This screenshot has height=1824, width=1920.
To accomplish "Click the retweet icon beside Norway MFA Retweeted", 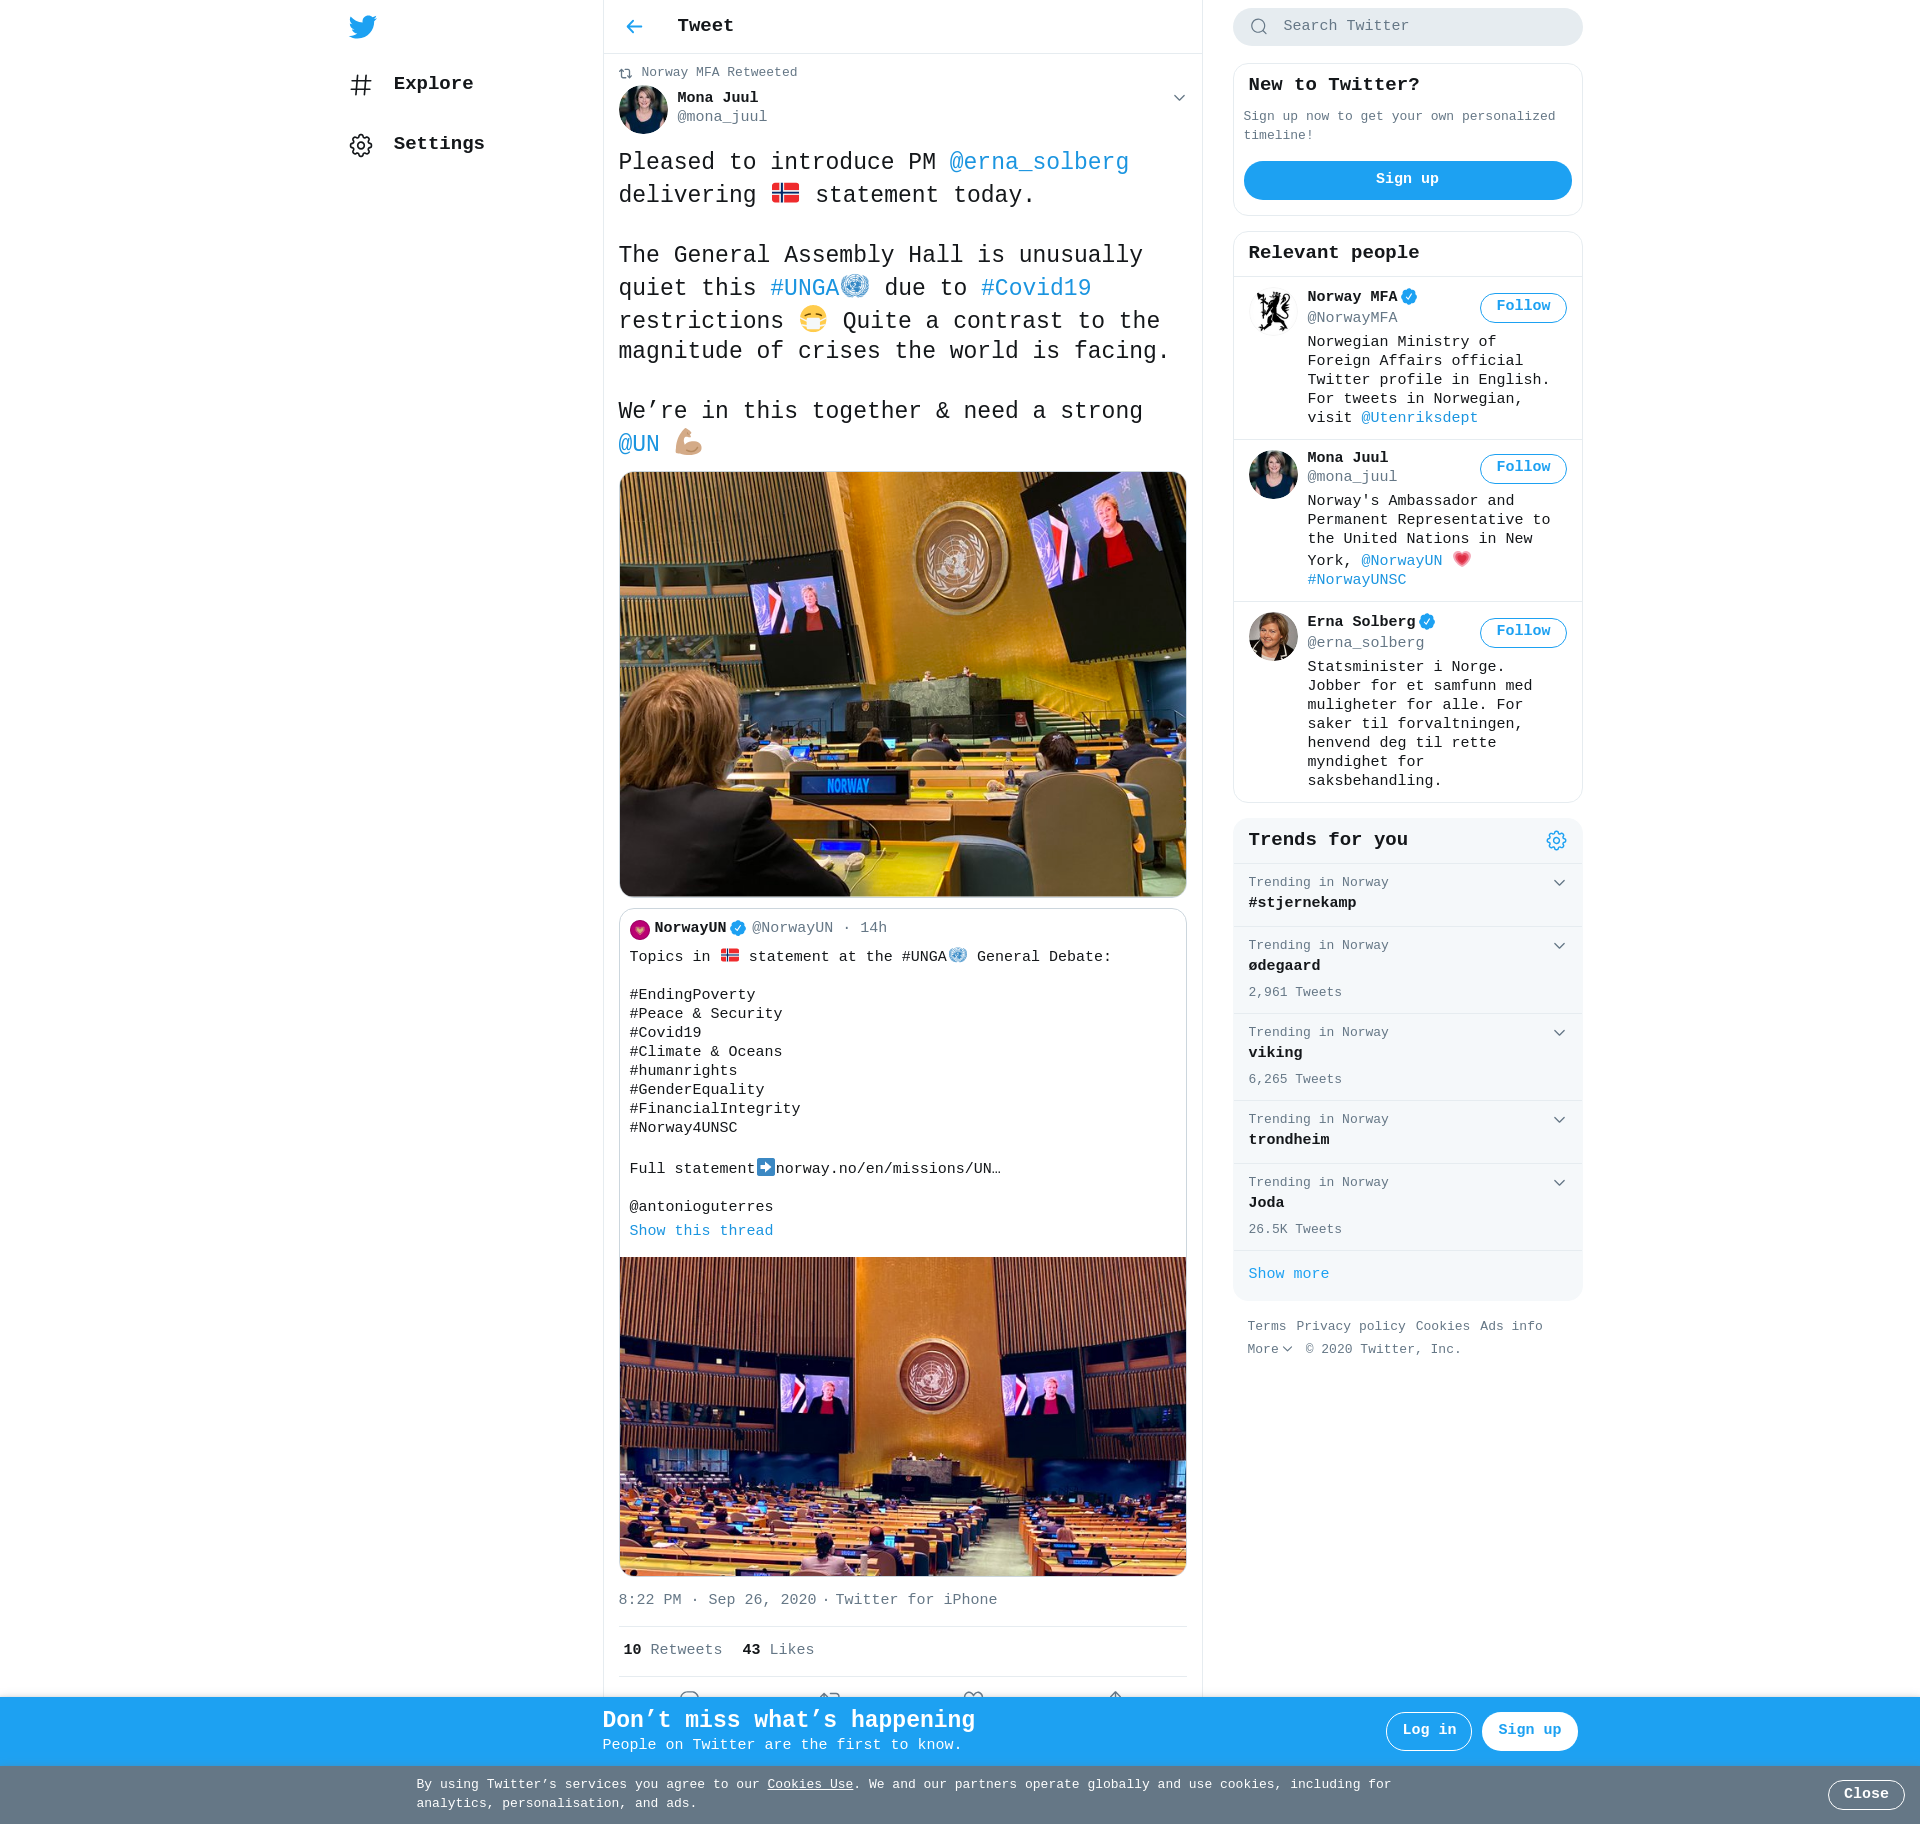I will coord(626,73).
